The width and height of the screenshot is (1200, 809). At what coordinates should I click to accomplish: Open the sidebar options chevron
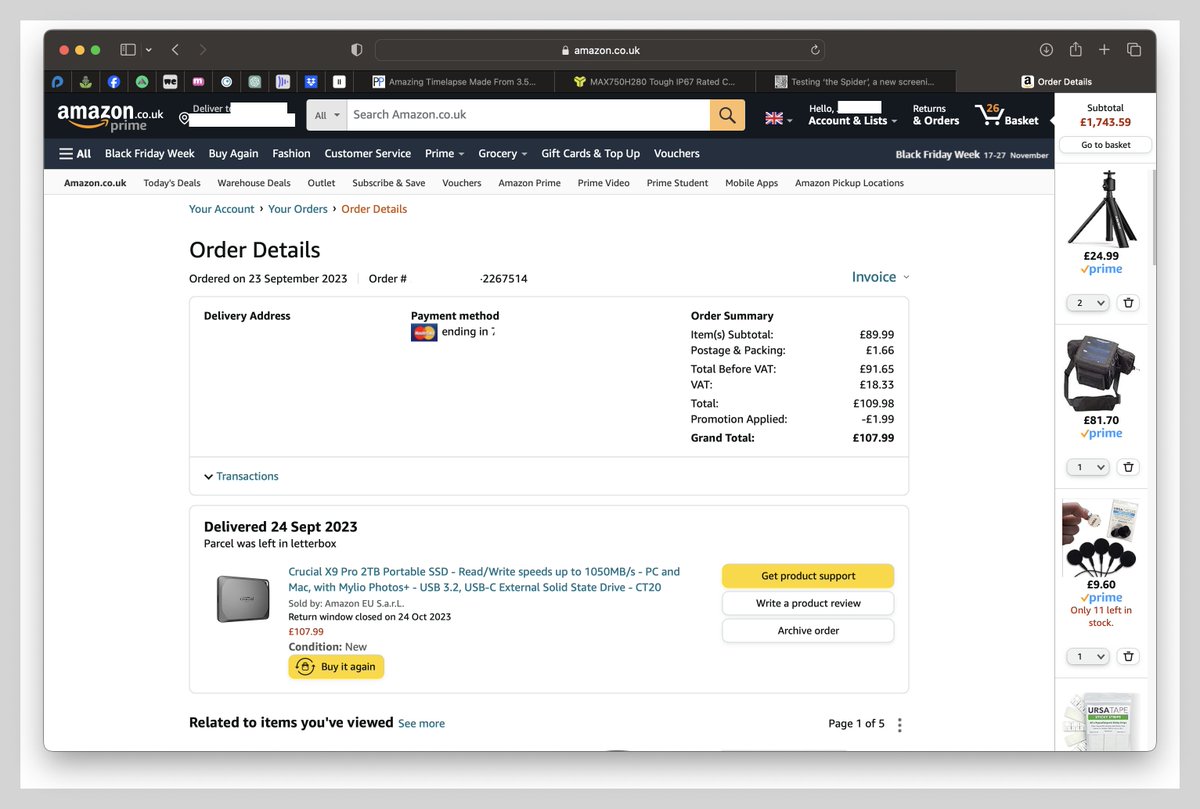coord(149,49)
